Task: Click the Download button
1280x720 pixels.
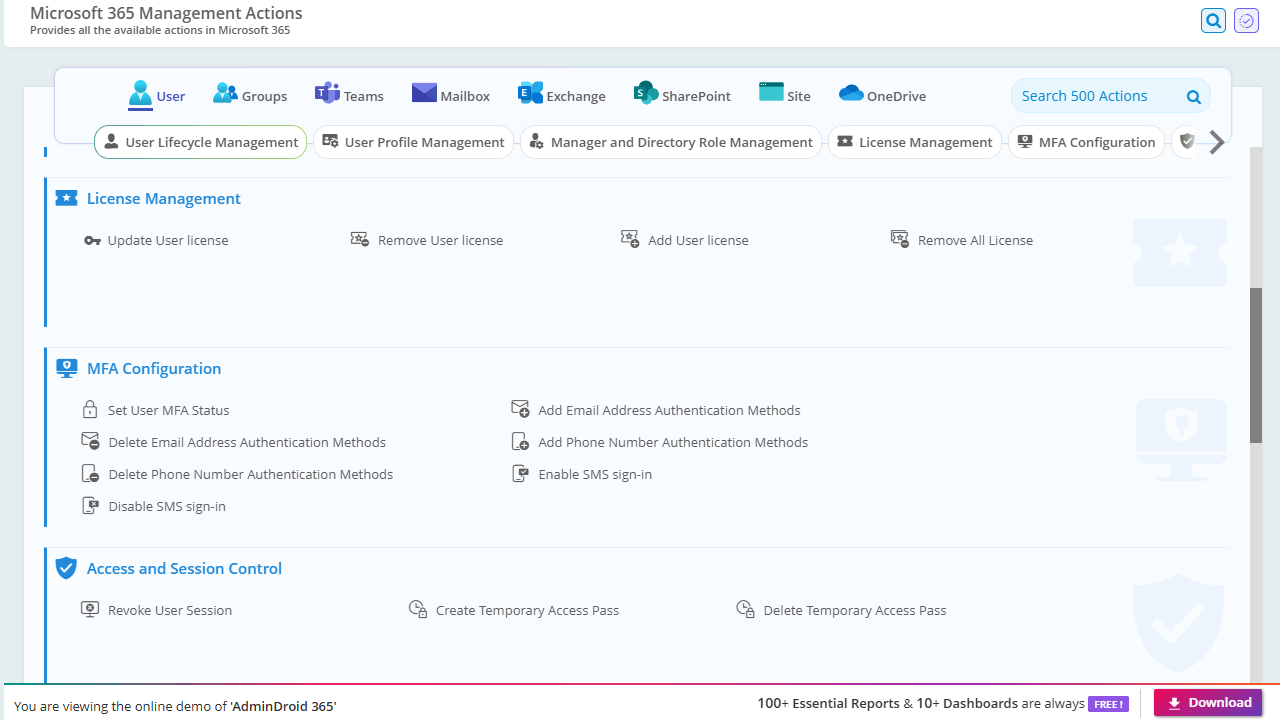Action: pyautogui.click(x=1208, y=703)
